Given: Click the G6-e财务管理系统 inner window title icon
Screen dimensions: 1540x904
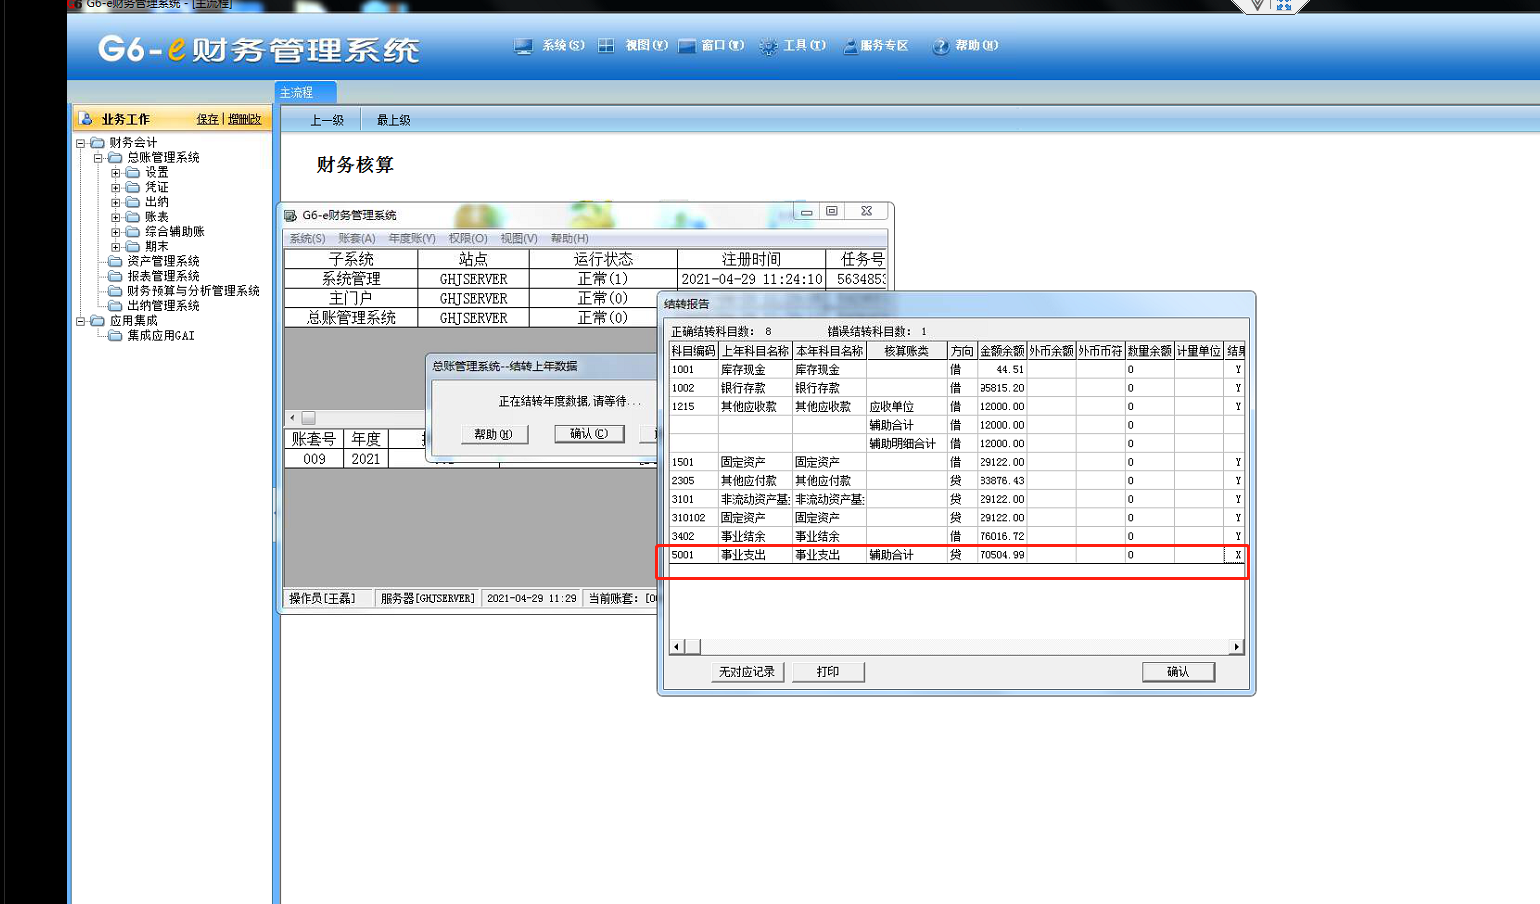Looking at the screenshot, I should click(x=291, y=215).
